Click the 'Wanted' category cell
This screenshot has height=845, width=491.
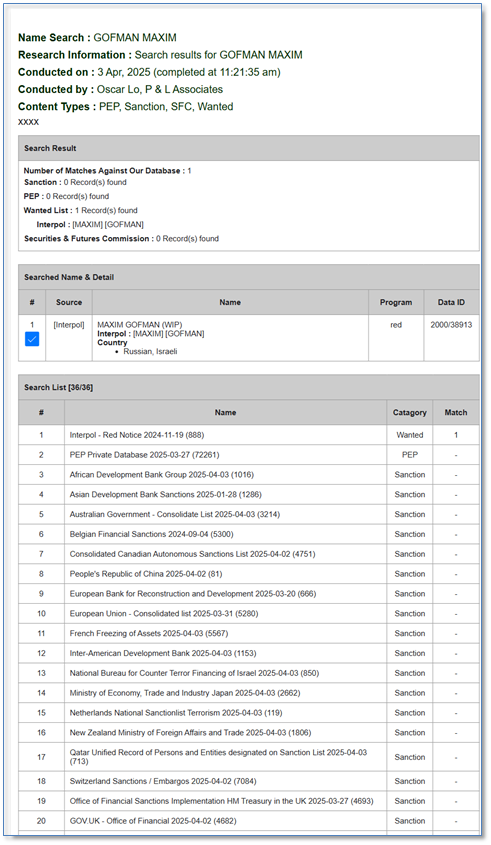tap(410, 435)
